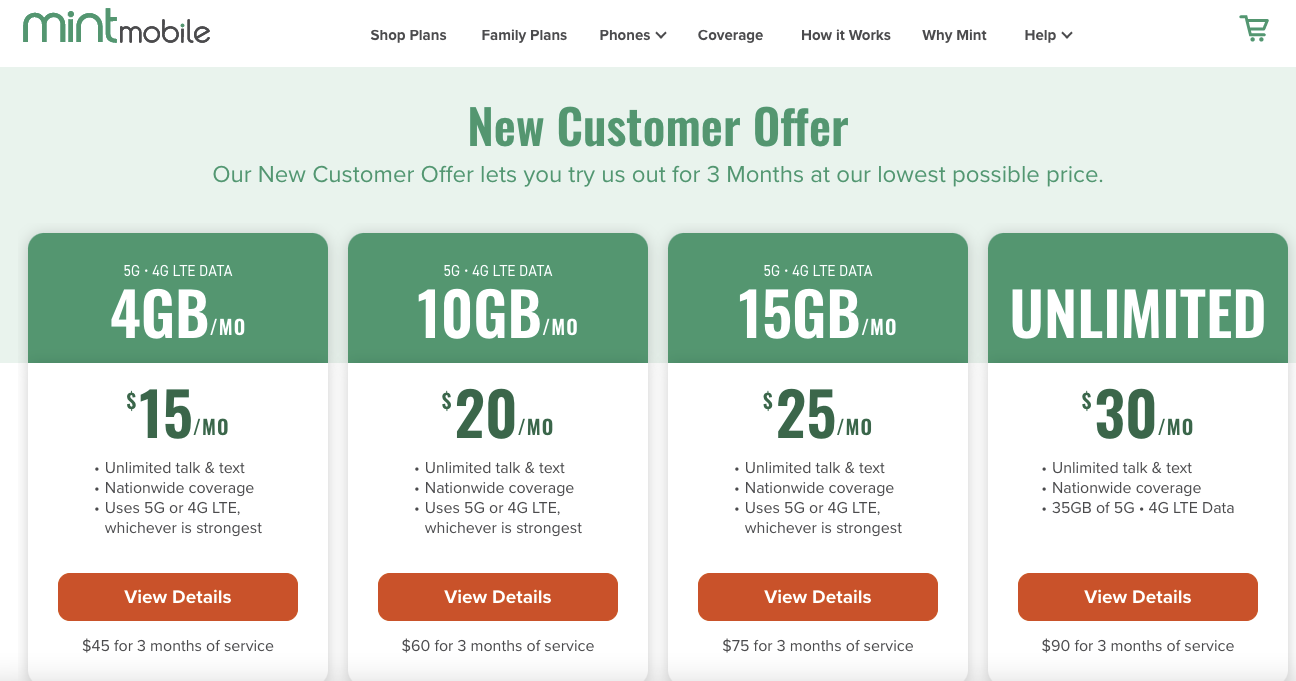Screen dimensions: 1296x681
Task: Select the UNLIMITED plan header
Action: point(1138,298)
